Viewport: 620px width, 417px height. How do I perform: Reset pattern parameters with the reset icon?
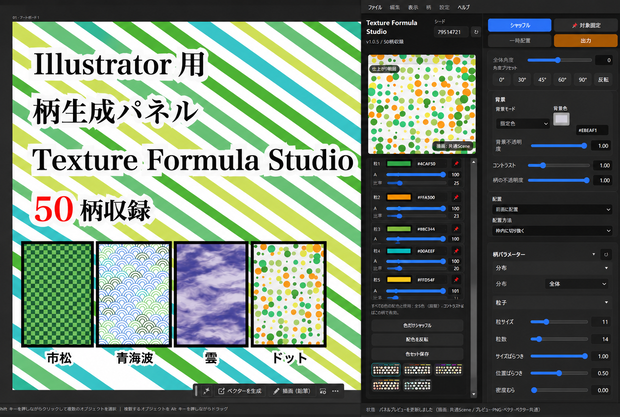point(606,255)
